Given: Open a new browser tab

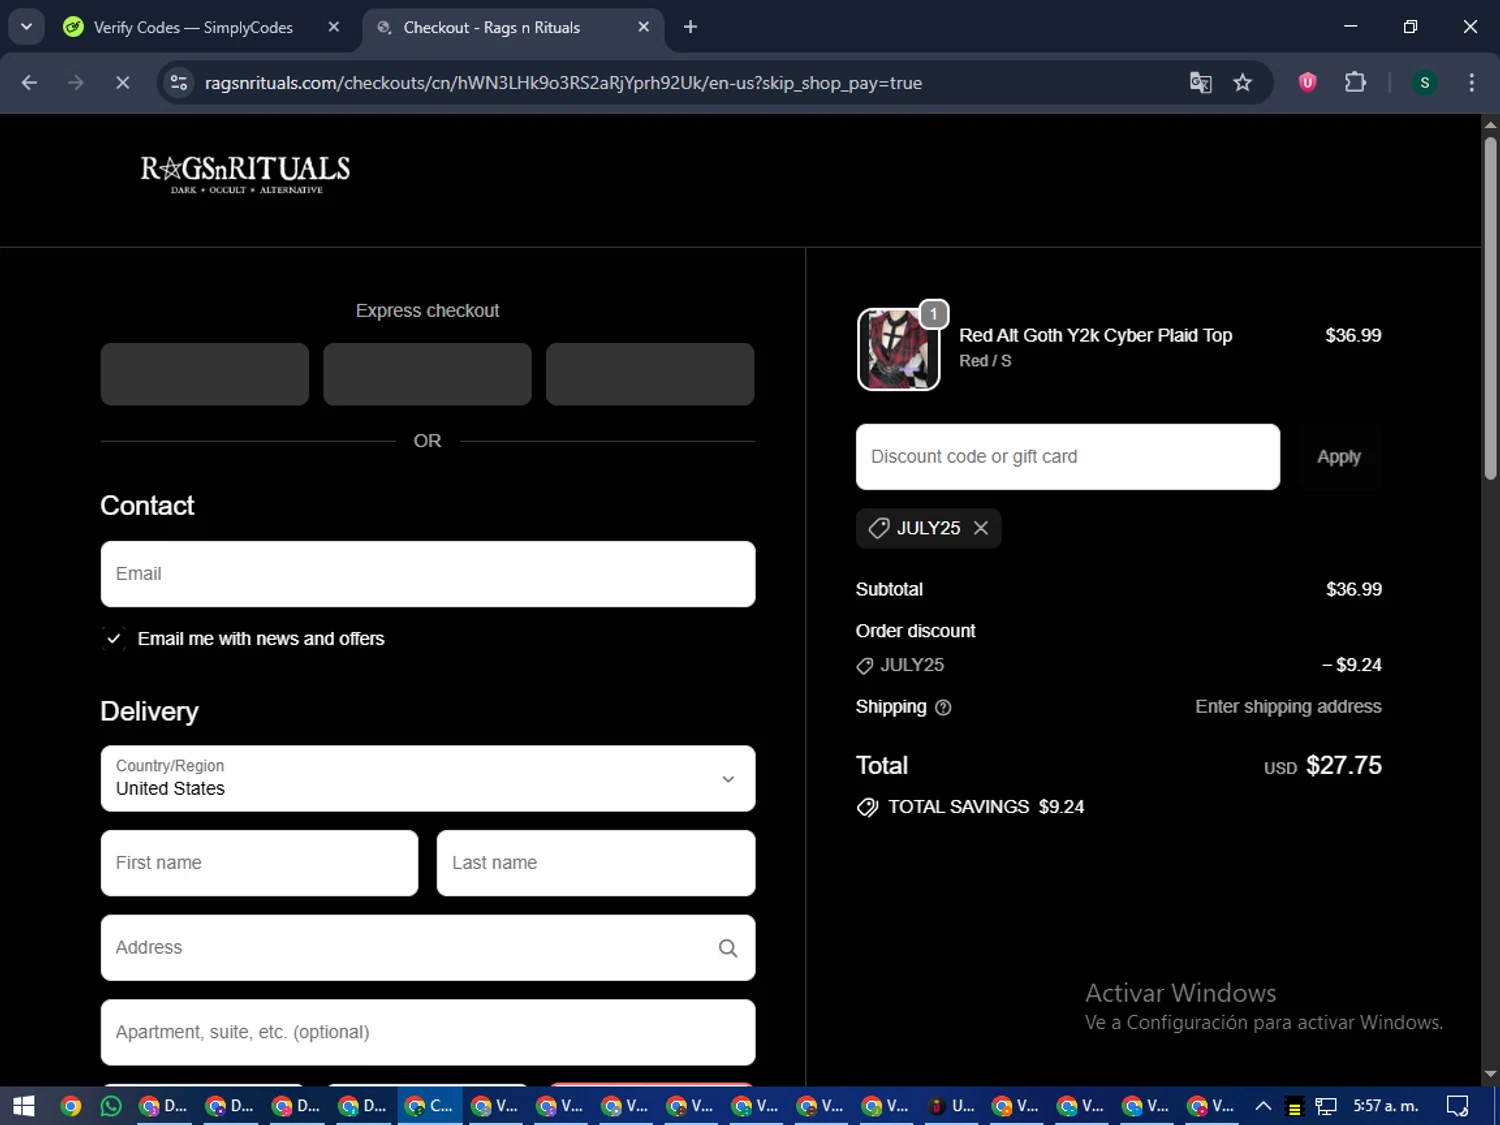Looking at the screenshot, I should (690, 27).
